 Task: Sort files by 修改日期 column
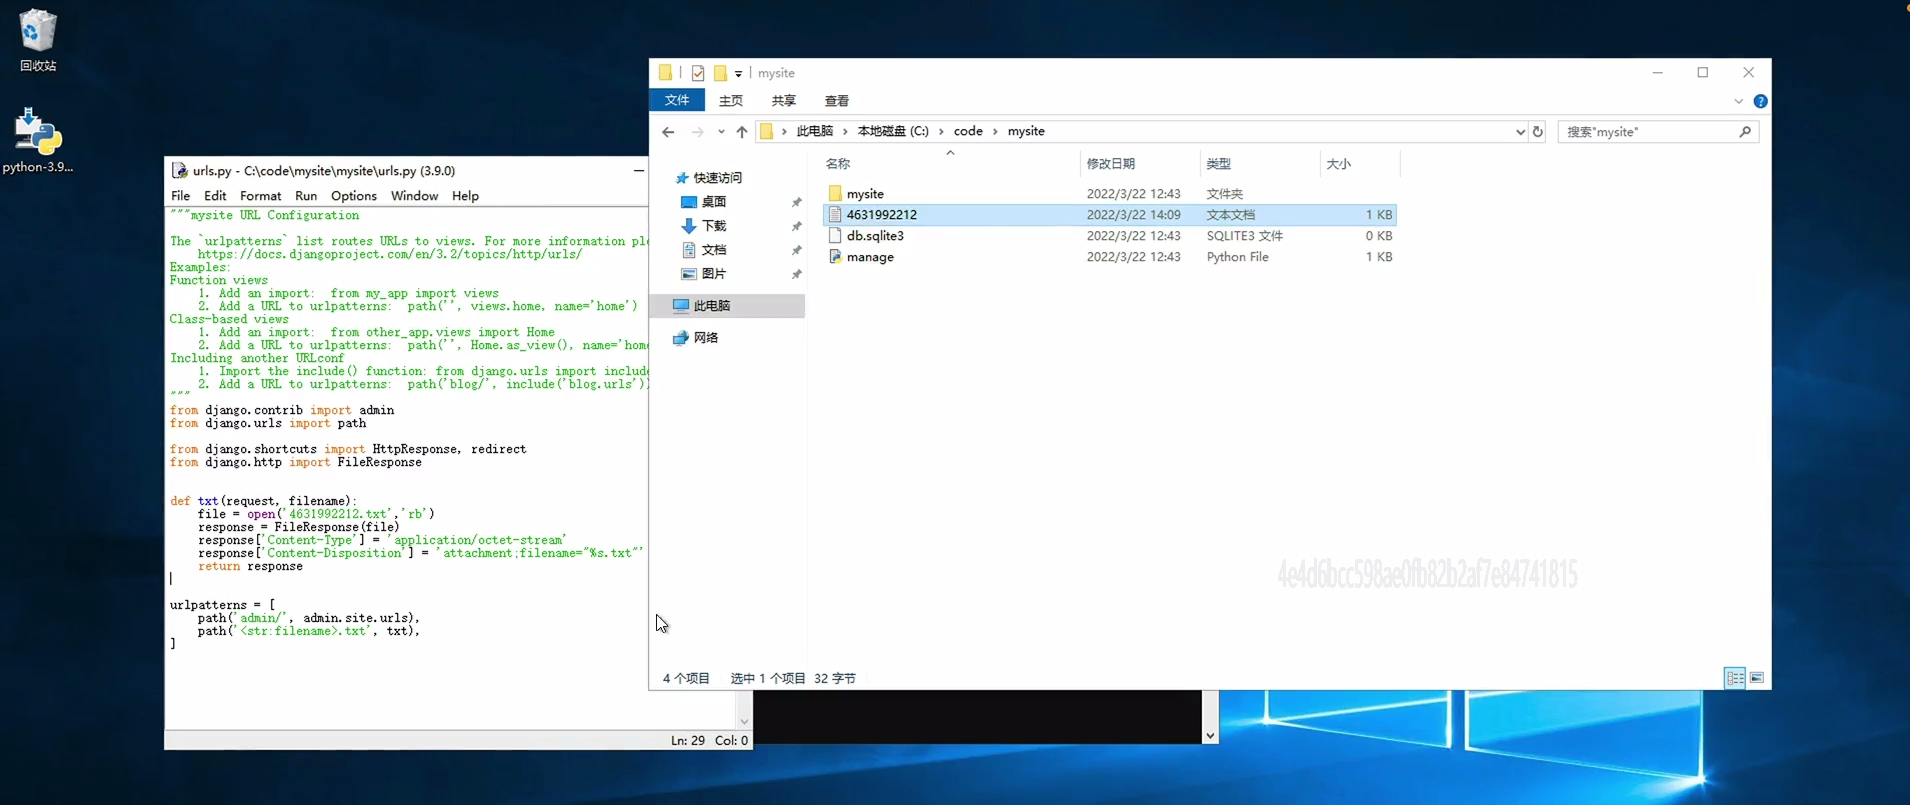(x=1110, y=164)
